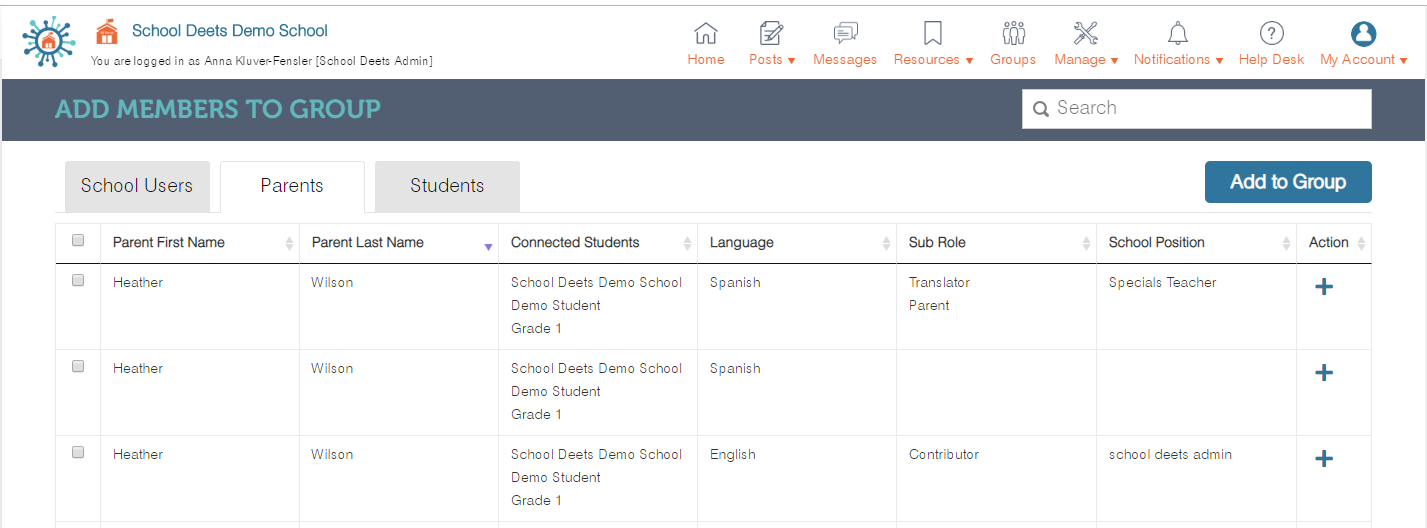Check the box for Specials Teacher row
This screenshot has width=1427, height=528.
click(79, 281)
